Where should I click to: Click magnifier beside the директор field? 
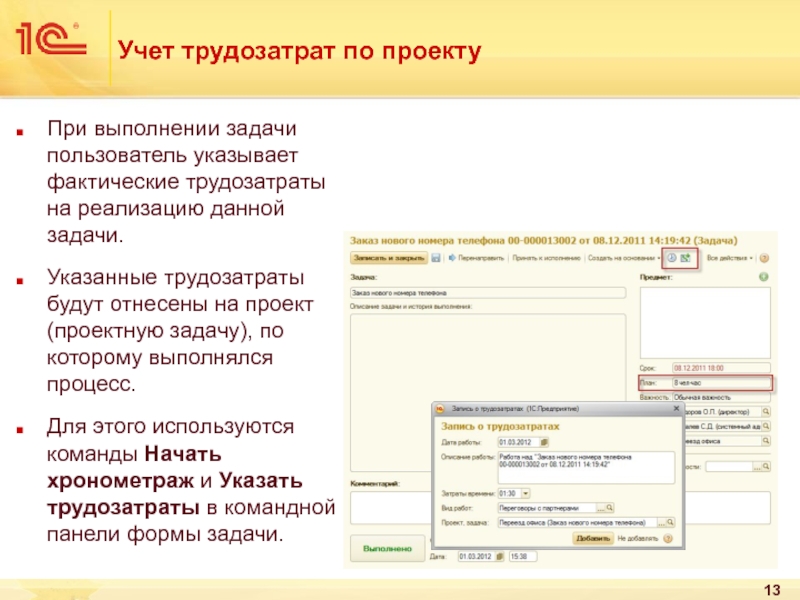[766, 411]
